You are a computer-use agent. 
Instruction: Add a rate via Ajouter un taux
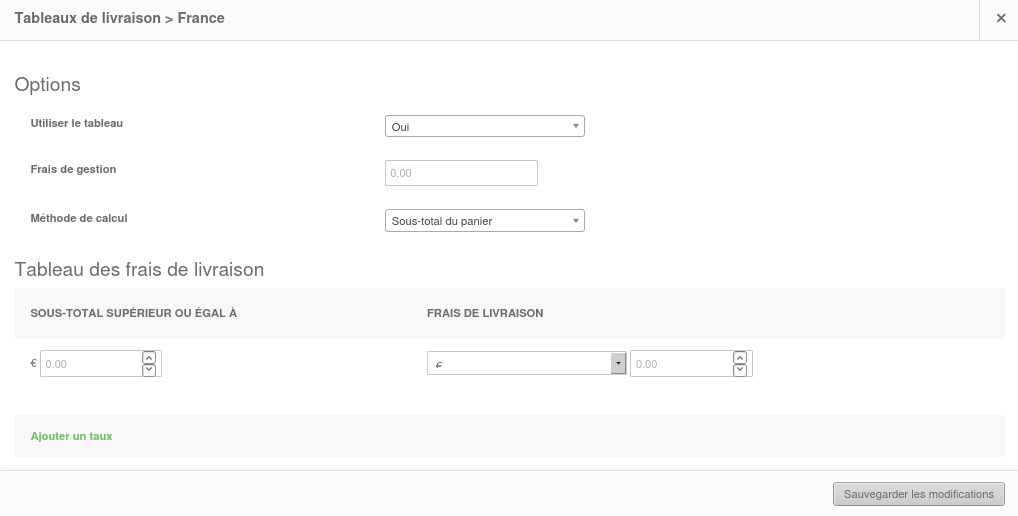tap(71, 436)
